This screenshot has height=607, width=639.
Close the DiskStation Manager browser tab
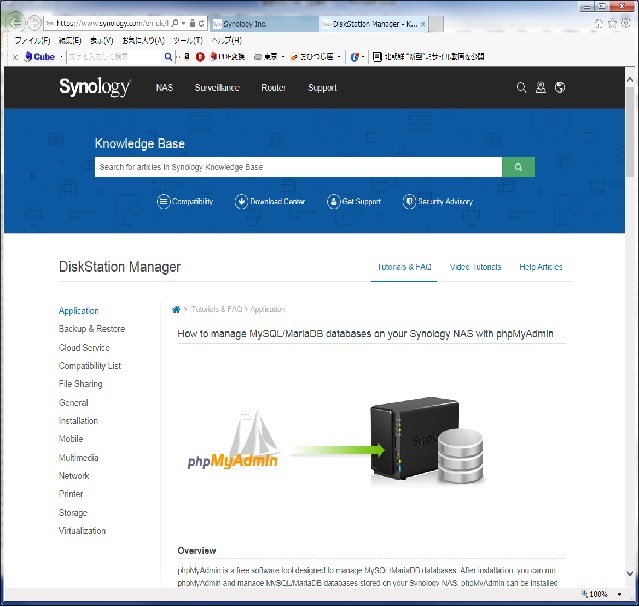(x=423, y=24)
